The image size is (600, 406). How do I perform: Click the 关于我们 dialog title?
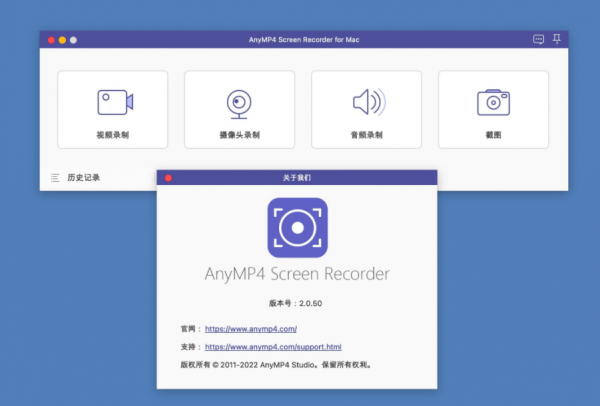[x=297, y=178]
